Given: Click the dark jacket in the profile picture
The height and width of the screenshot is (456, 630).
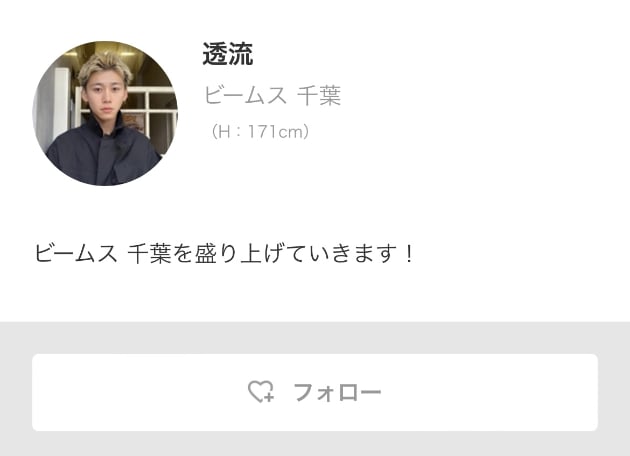Looking at the screenshot, I should point(103,155).
